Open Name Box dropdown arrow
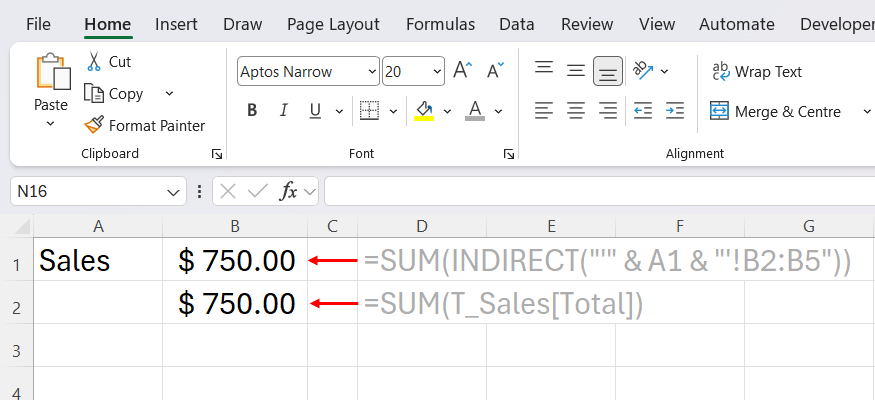 click(173, 192)
